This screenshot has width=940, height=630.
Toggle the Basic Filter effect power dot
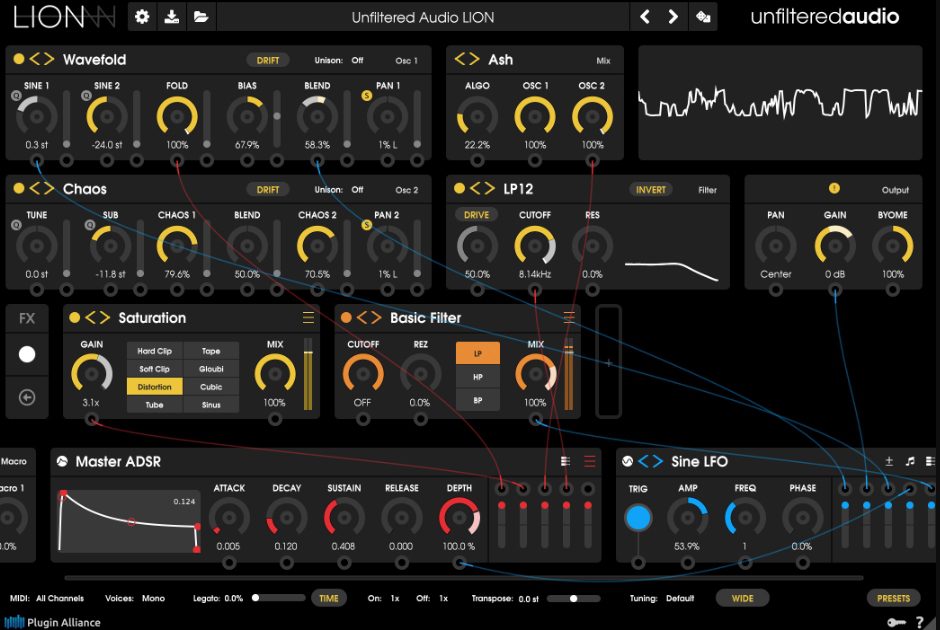(x=346, y=318)
